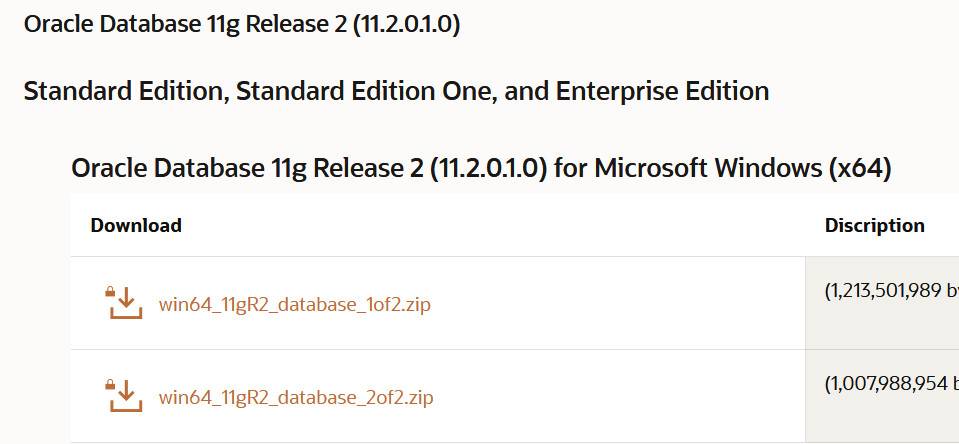This screenshot has height=444, width=959.
Task: Click the (11.2.0.1.0) version in the Windows heading
Action: tap(487, 168)
